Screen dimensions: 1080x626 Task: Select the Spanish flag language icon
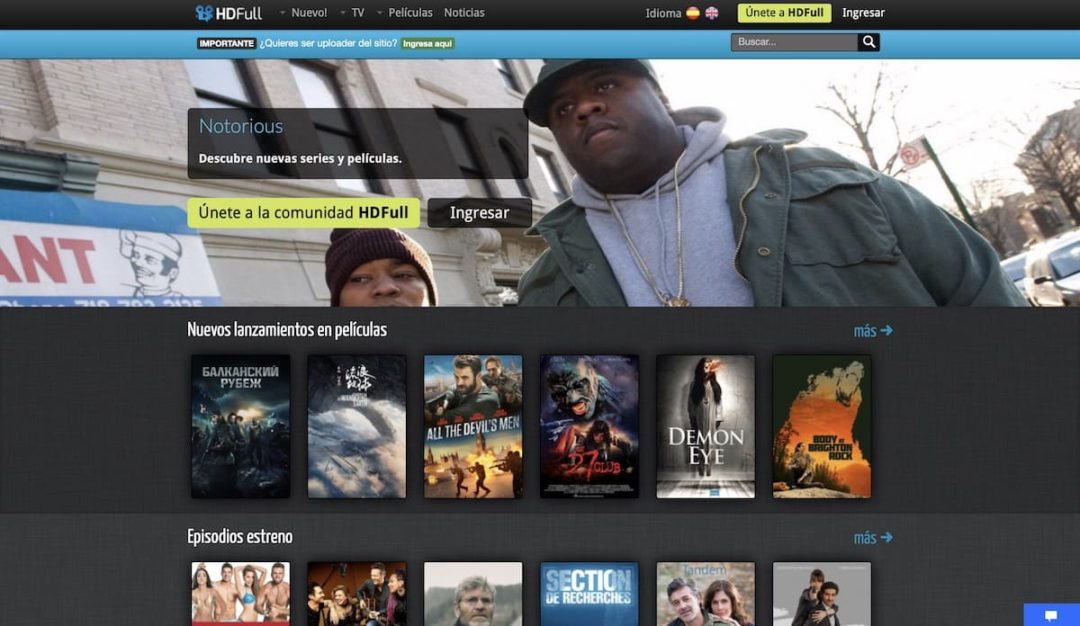point(695,12)
